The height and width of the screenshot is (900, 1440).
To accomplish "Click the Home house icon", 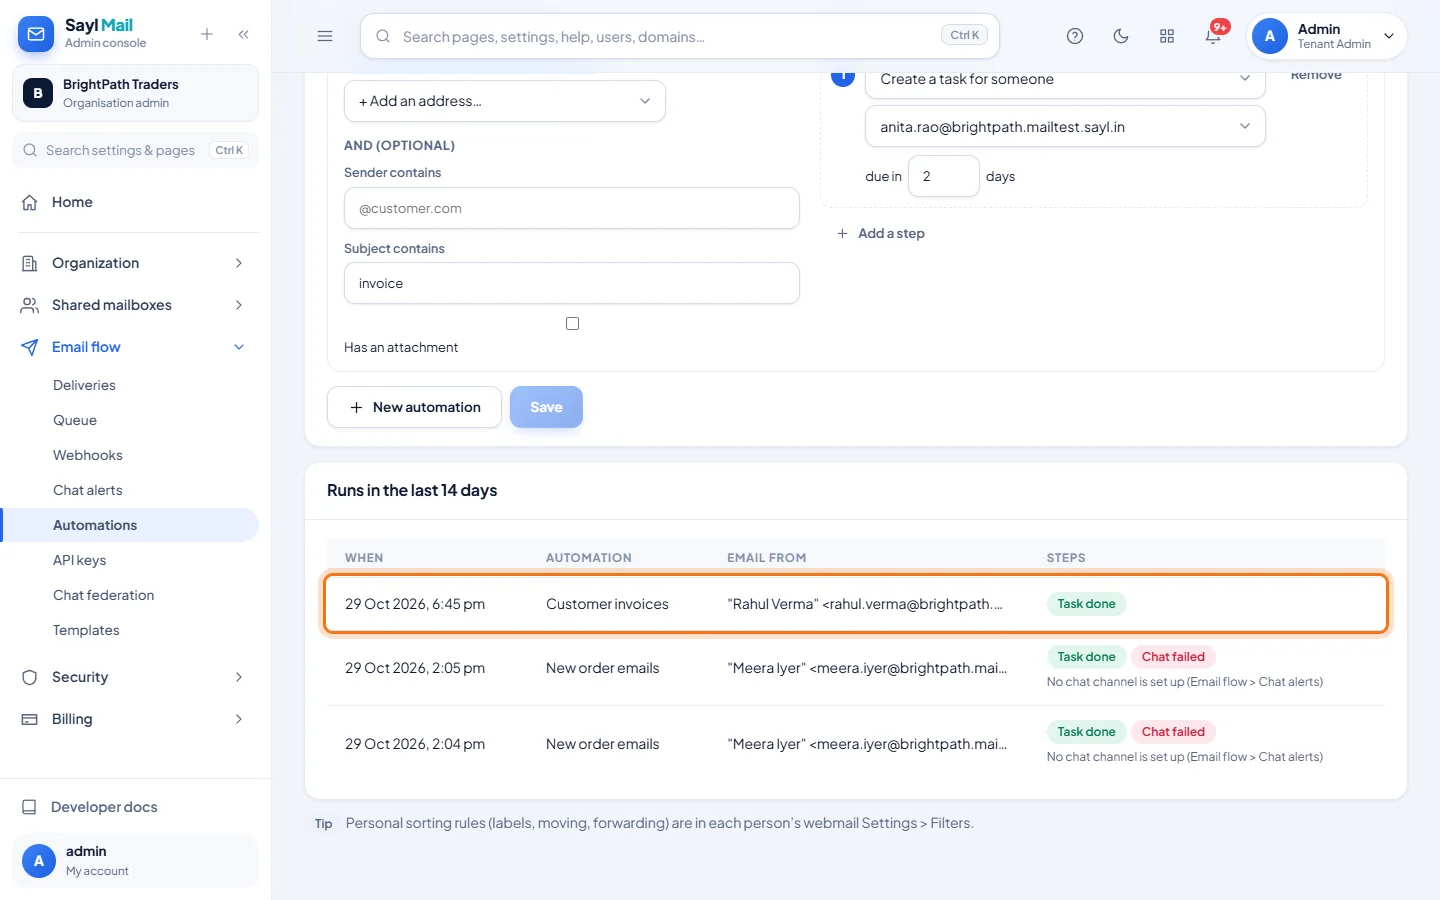I will click(30, 202).
